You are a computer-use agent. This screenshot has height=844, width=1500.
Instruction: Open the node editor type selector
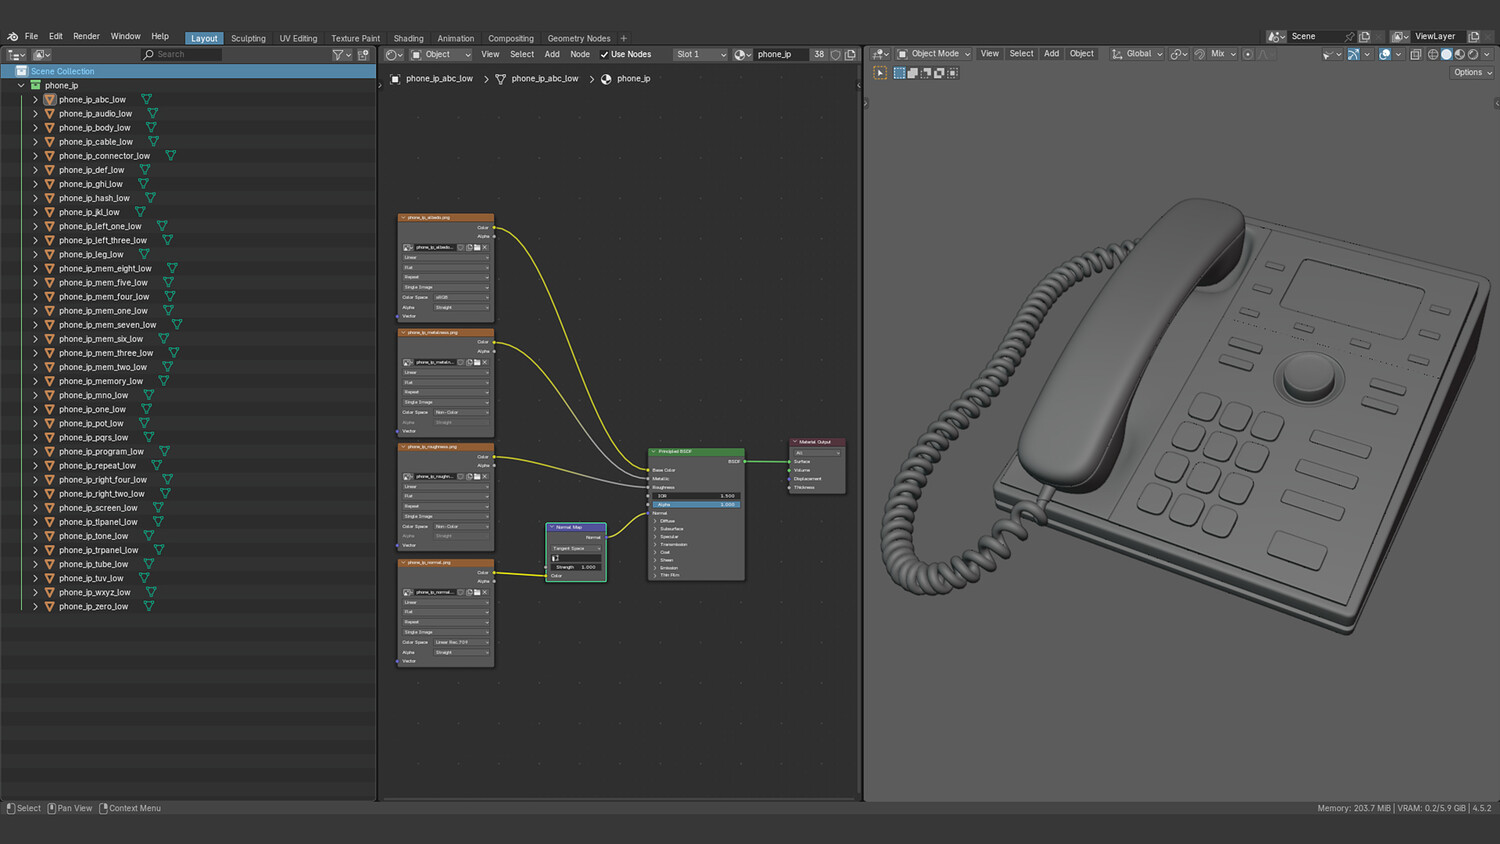[394, 55]
